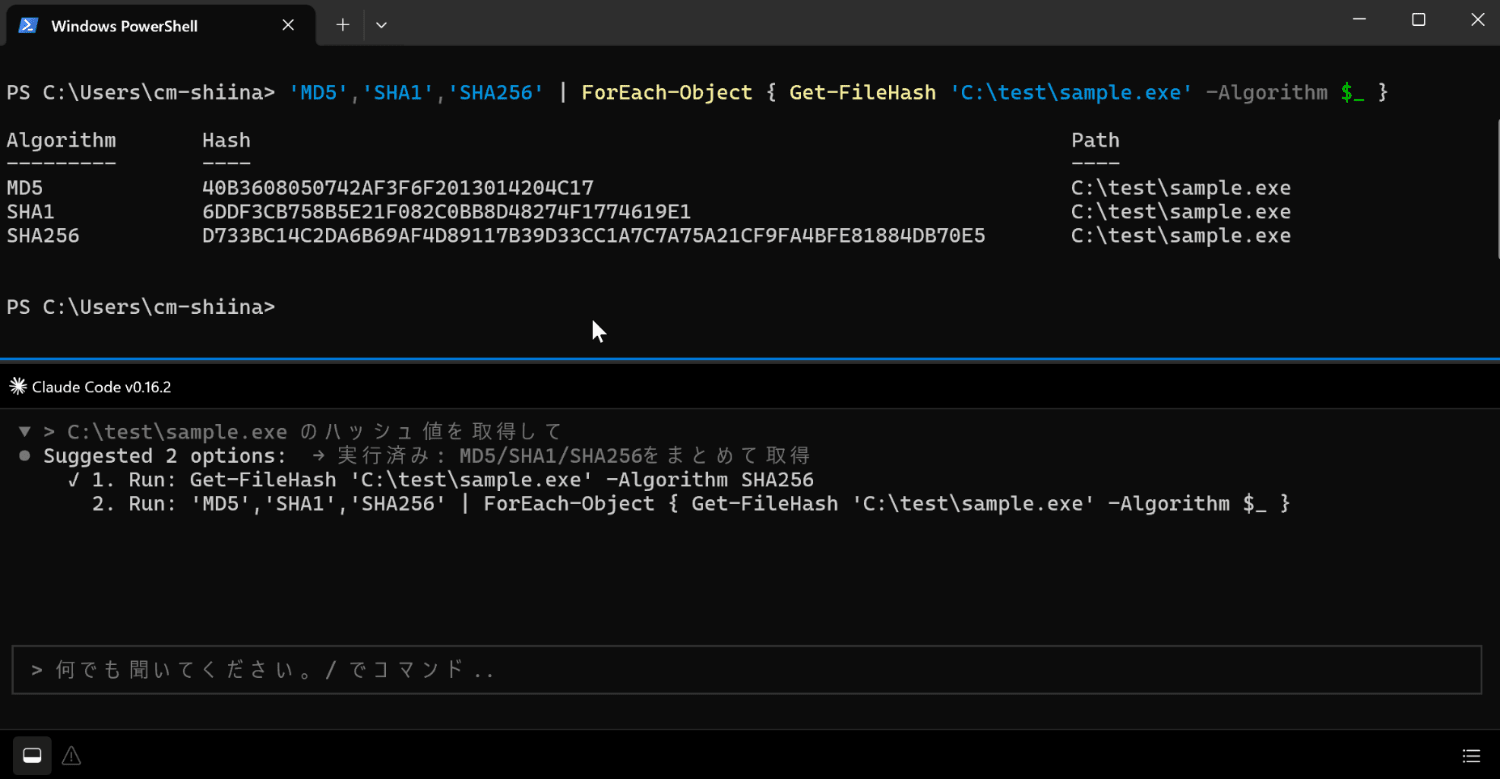Viewport: 1500px width, 779px height.
Task: Click the Claude Code starburst logo
Action: (18, 387)
